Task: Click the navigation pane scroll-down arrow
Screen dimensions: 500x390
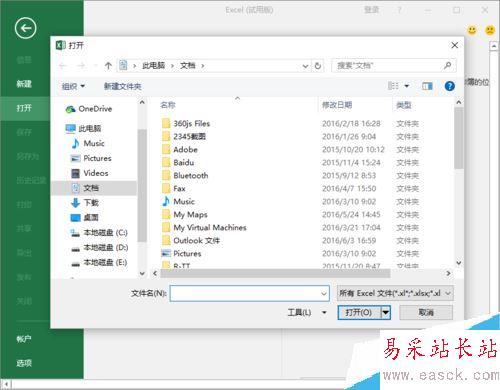Action: pos(142,273)
